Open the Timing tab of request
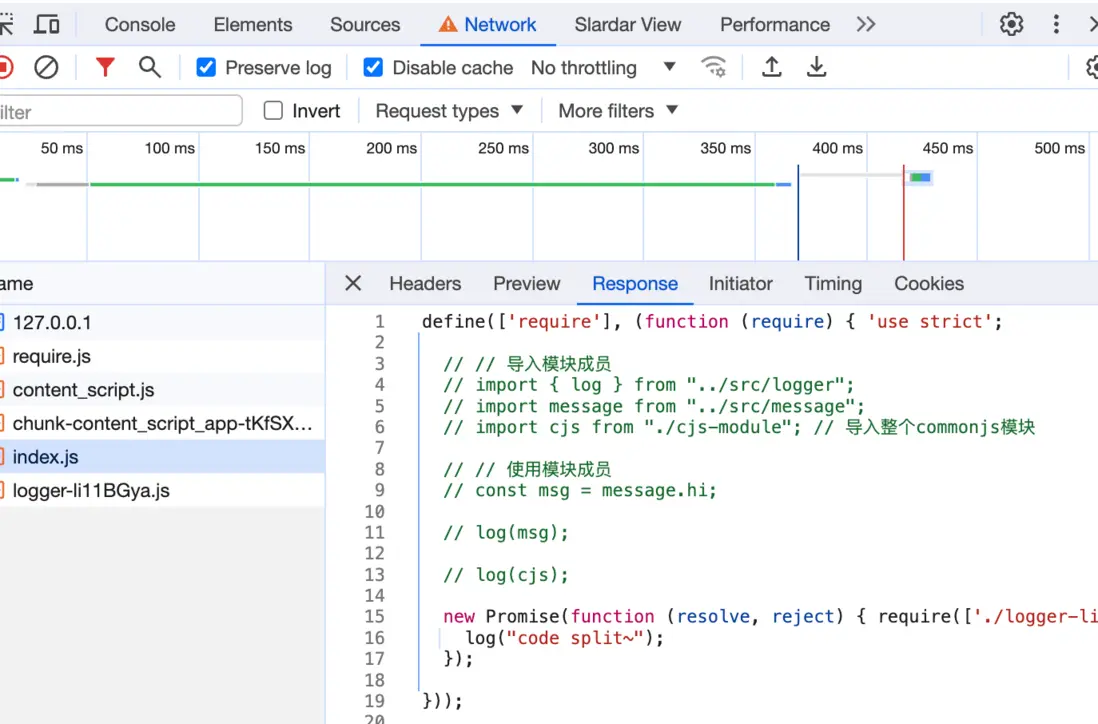This screenshot has width=1098, height=724. 832,284
